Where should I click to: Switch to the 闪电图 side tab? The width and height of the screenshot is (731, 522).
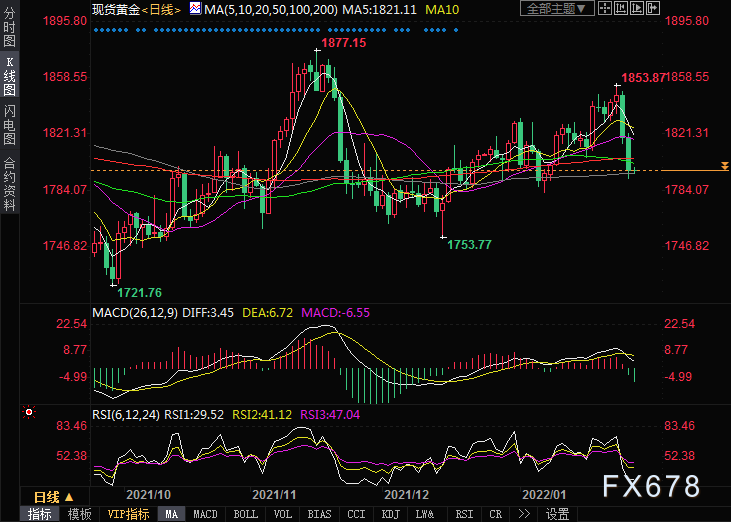9,124
